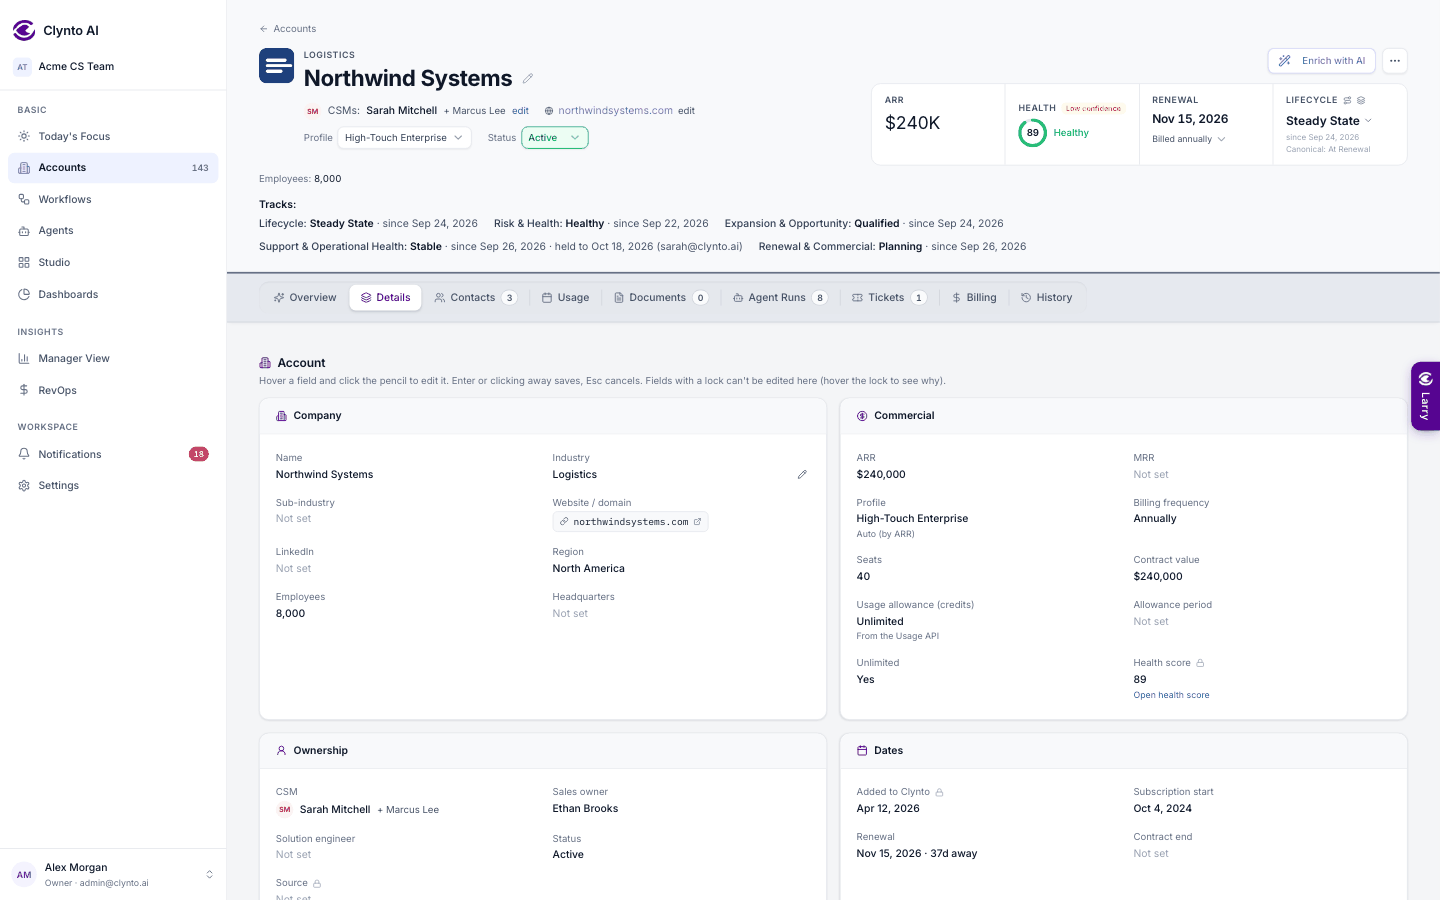
Task: Open the Steady State lifecycle dropdown
Action: (x=1329, y=121)
